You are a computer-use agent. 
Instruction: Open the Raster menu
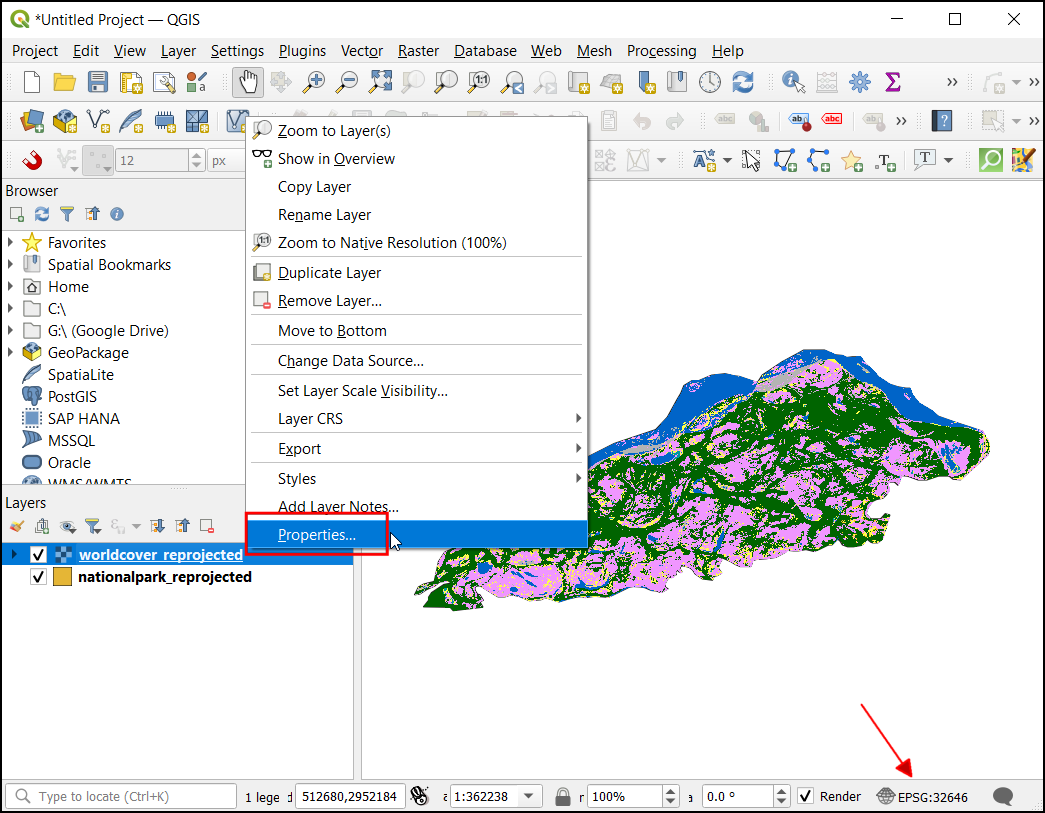(418, 51)
